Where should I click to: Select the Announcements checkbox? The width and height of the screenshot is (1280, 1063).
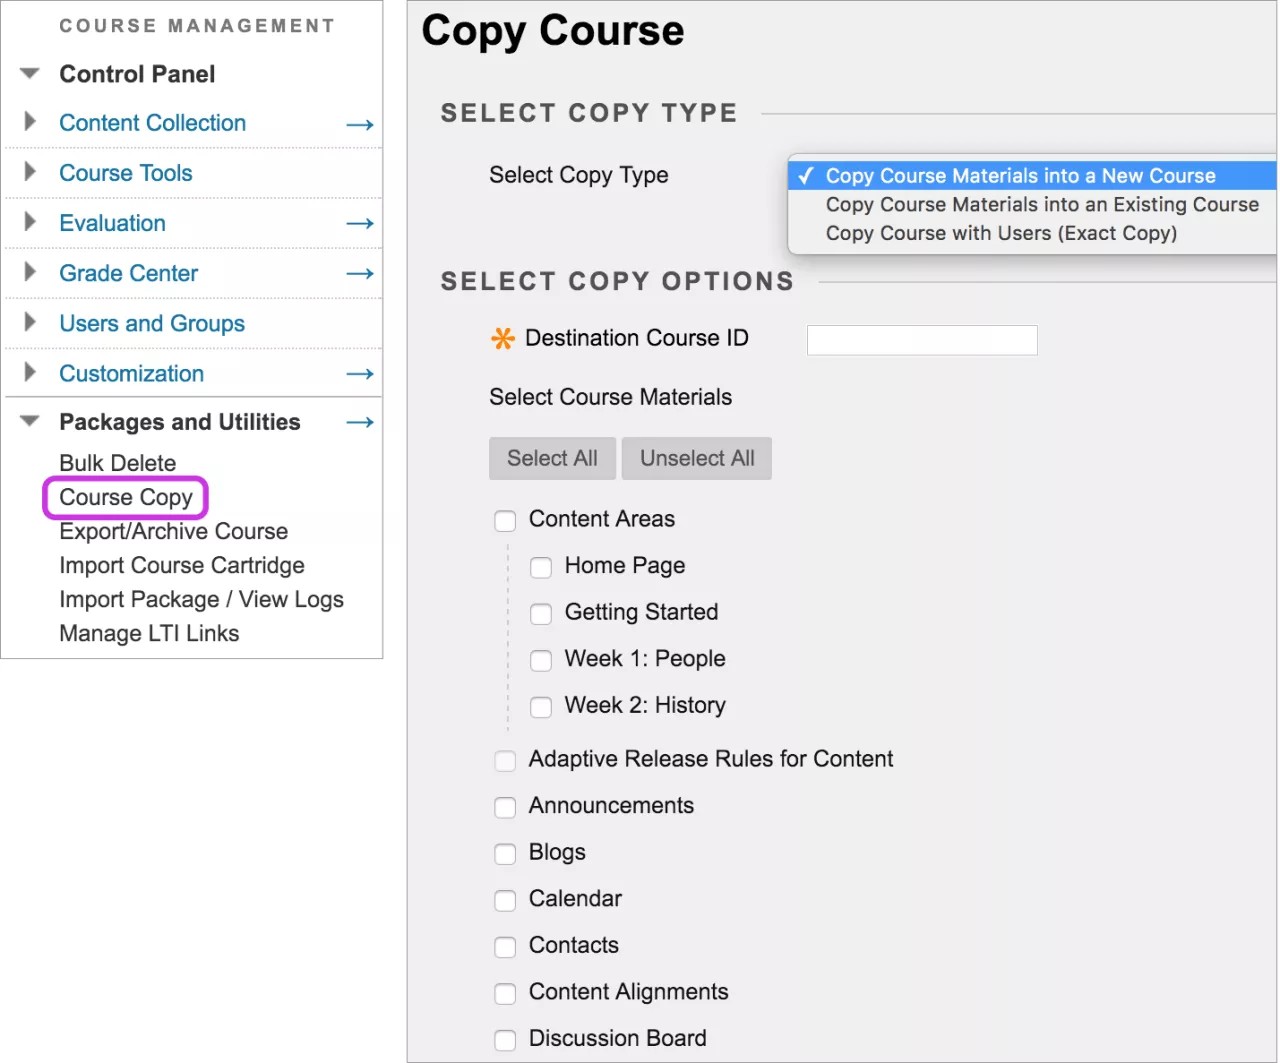[x=505, y=807]
